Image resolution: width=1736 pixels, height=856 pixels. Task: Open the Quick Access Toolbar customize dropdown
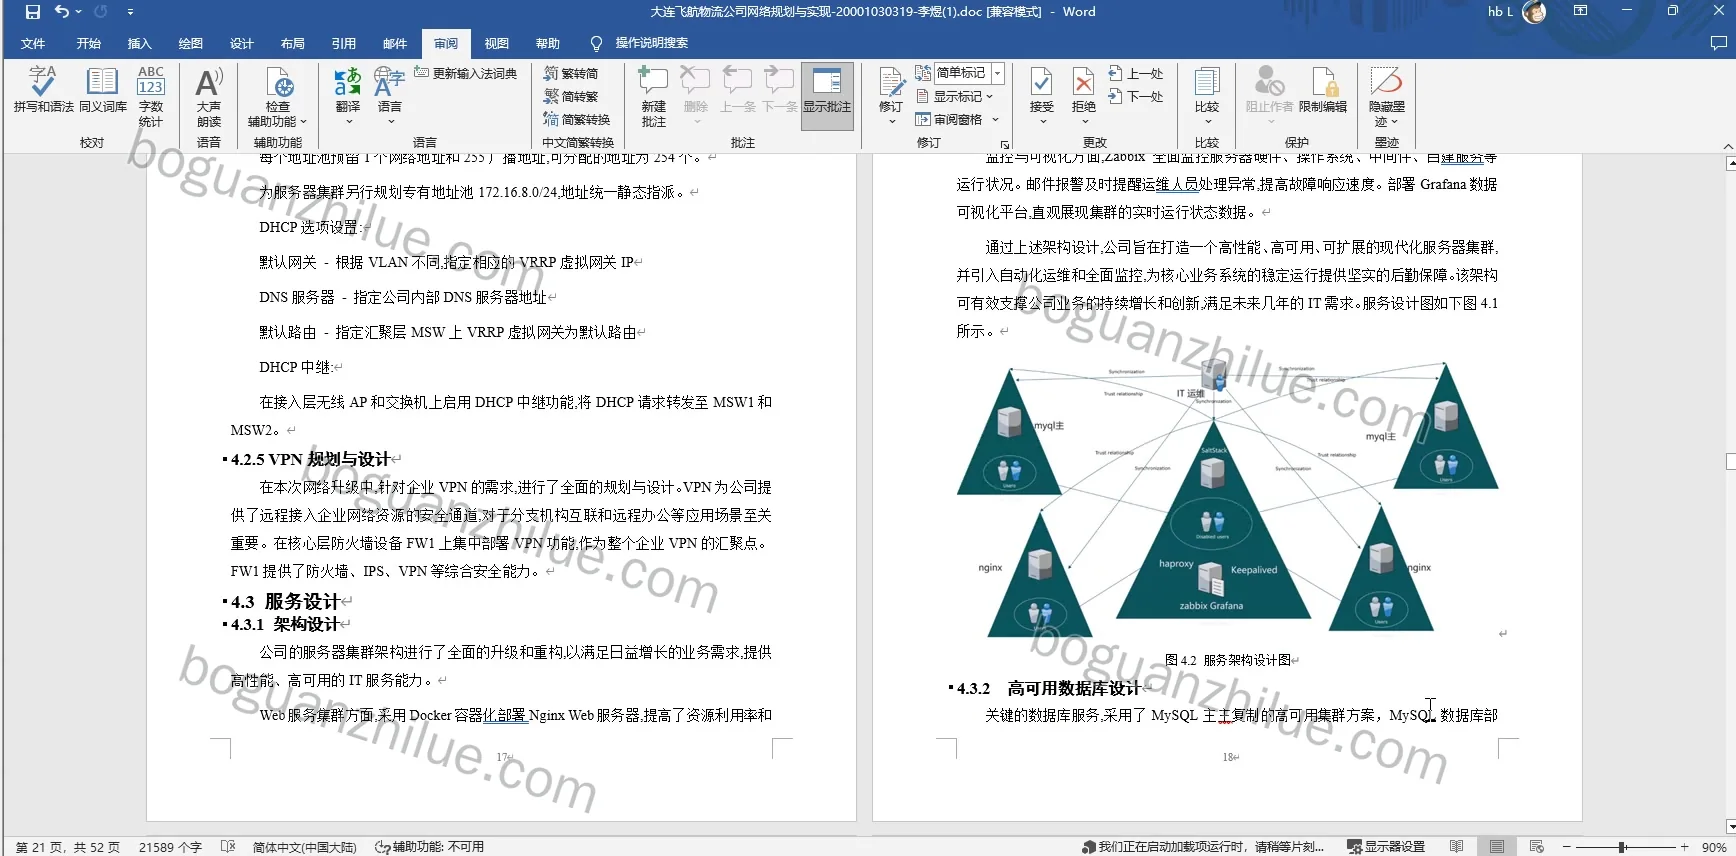coord(130,12)
